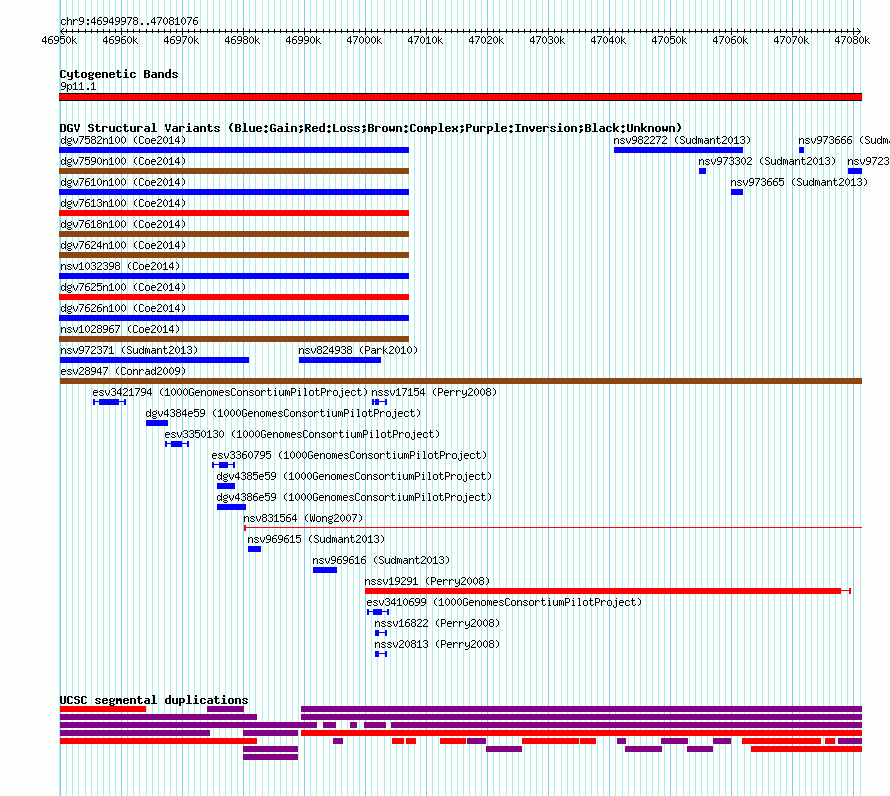The image size is (890, 796).
Task: Select the esv3360795 variant label
Action: point(349,455)
